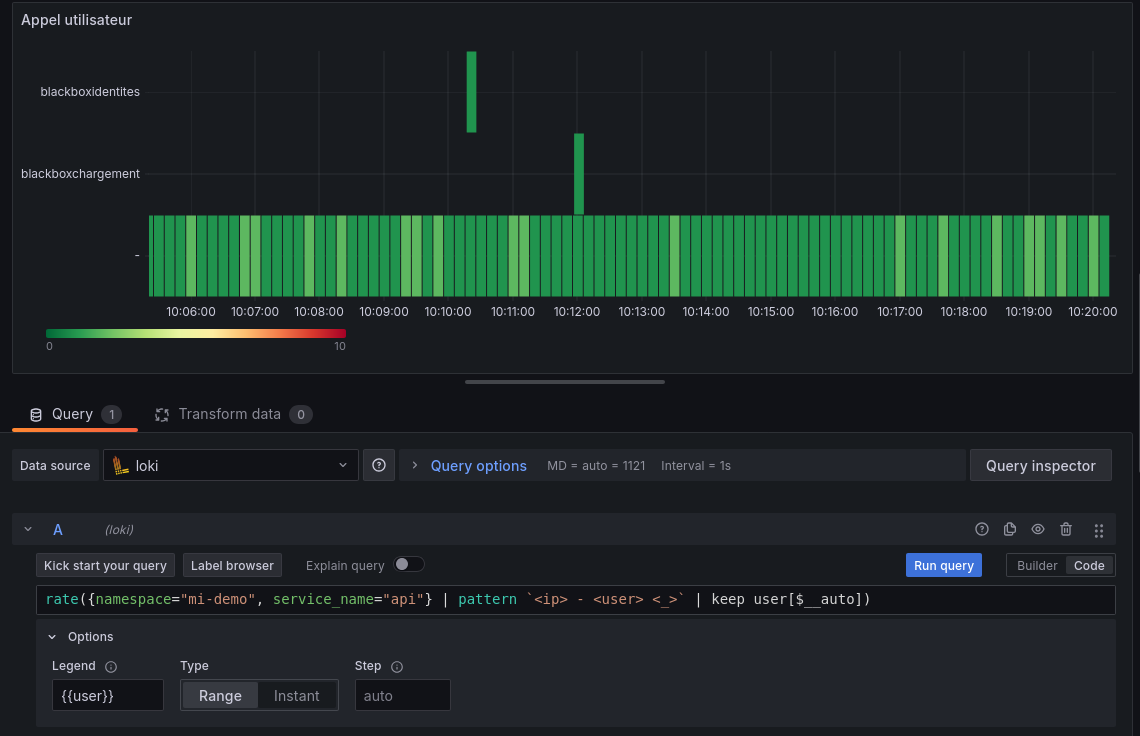
Task: Select Instant query type
Action: (297, 696)
